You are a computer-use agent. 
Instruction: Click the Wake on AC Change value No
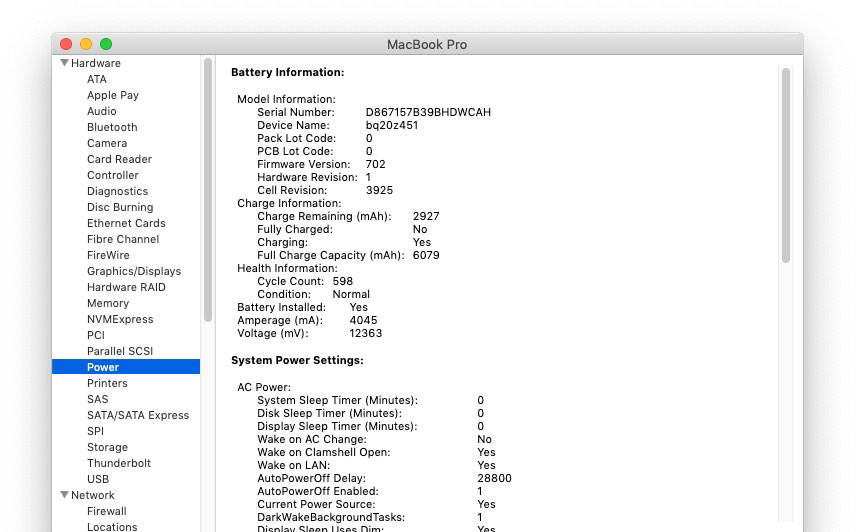(484, 440)
